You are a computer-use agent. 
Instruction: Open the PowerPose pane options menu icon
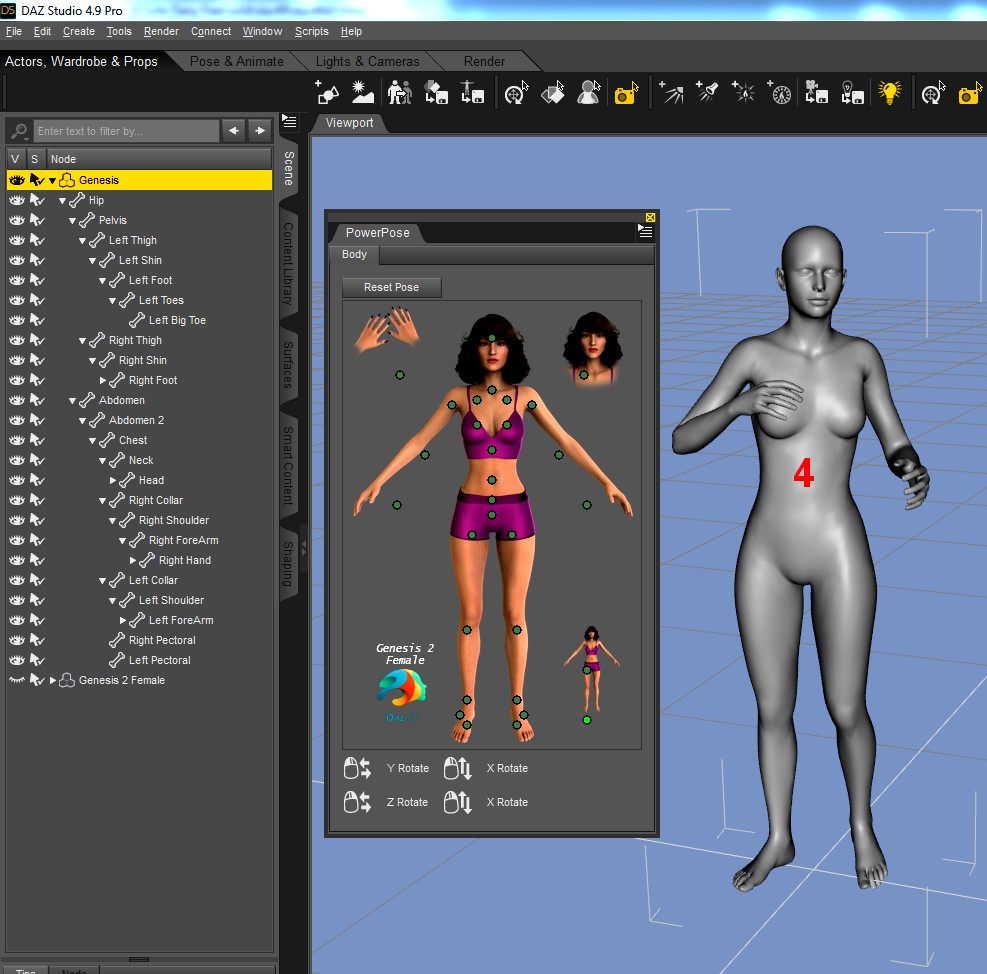click(x=645, y=232)
